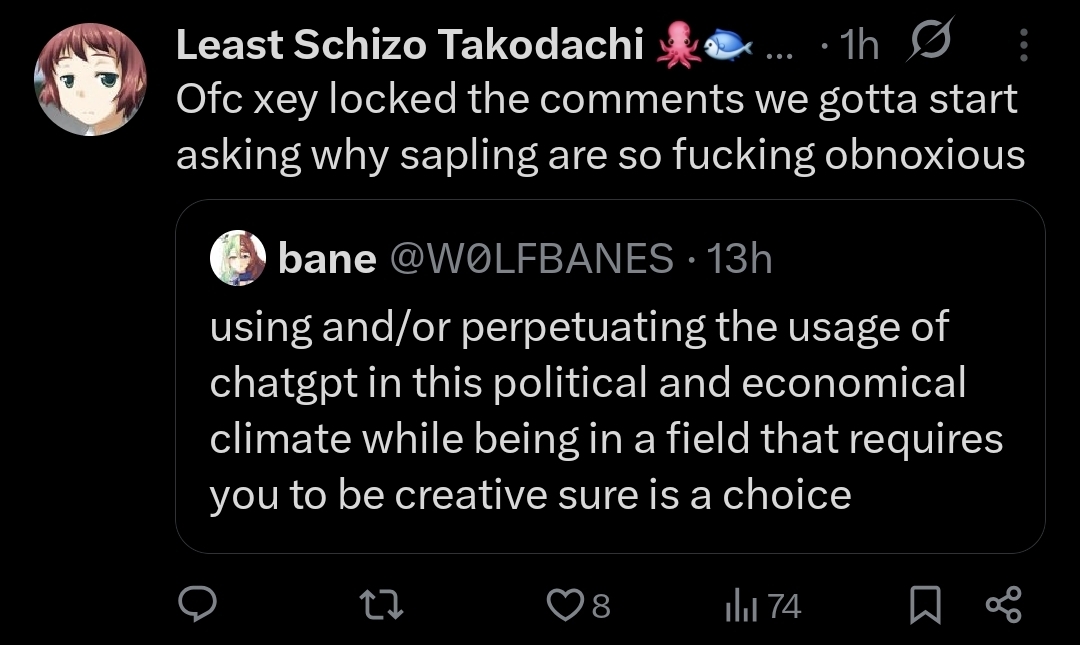The image size is (1080, 645).
Task: Open the reply speech bubble icon
Action: [x=198, y=604]
